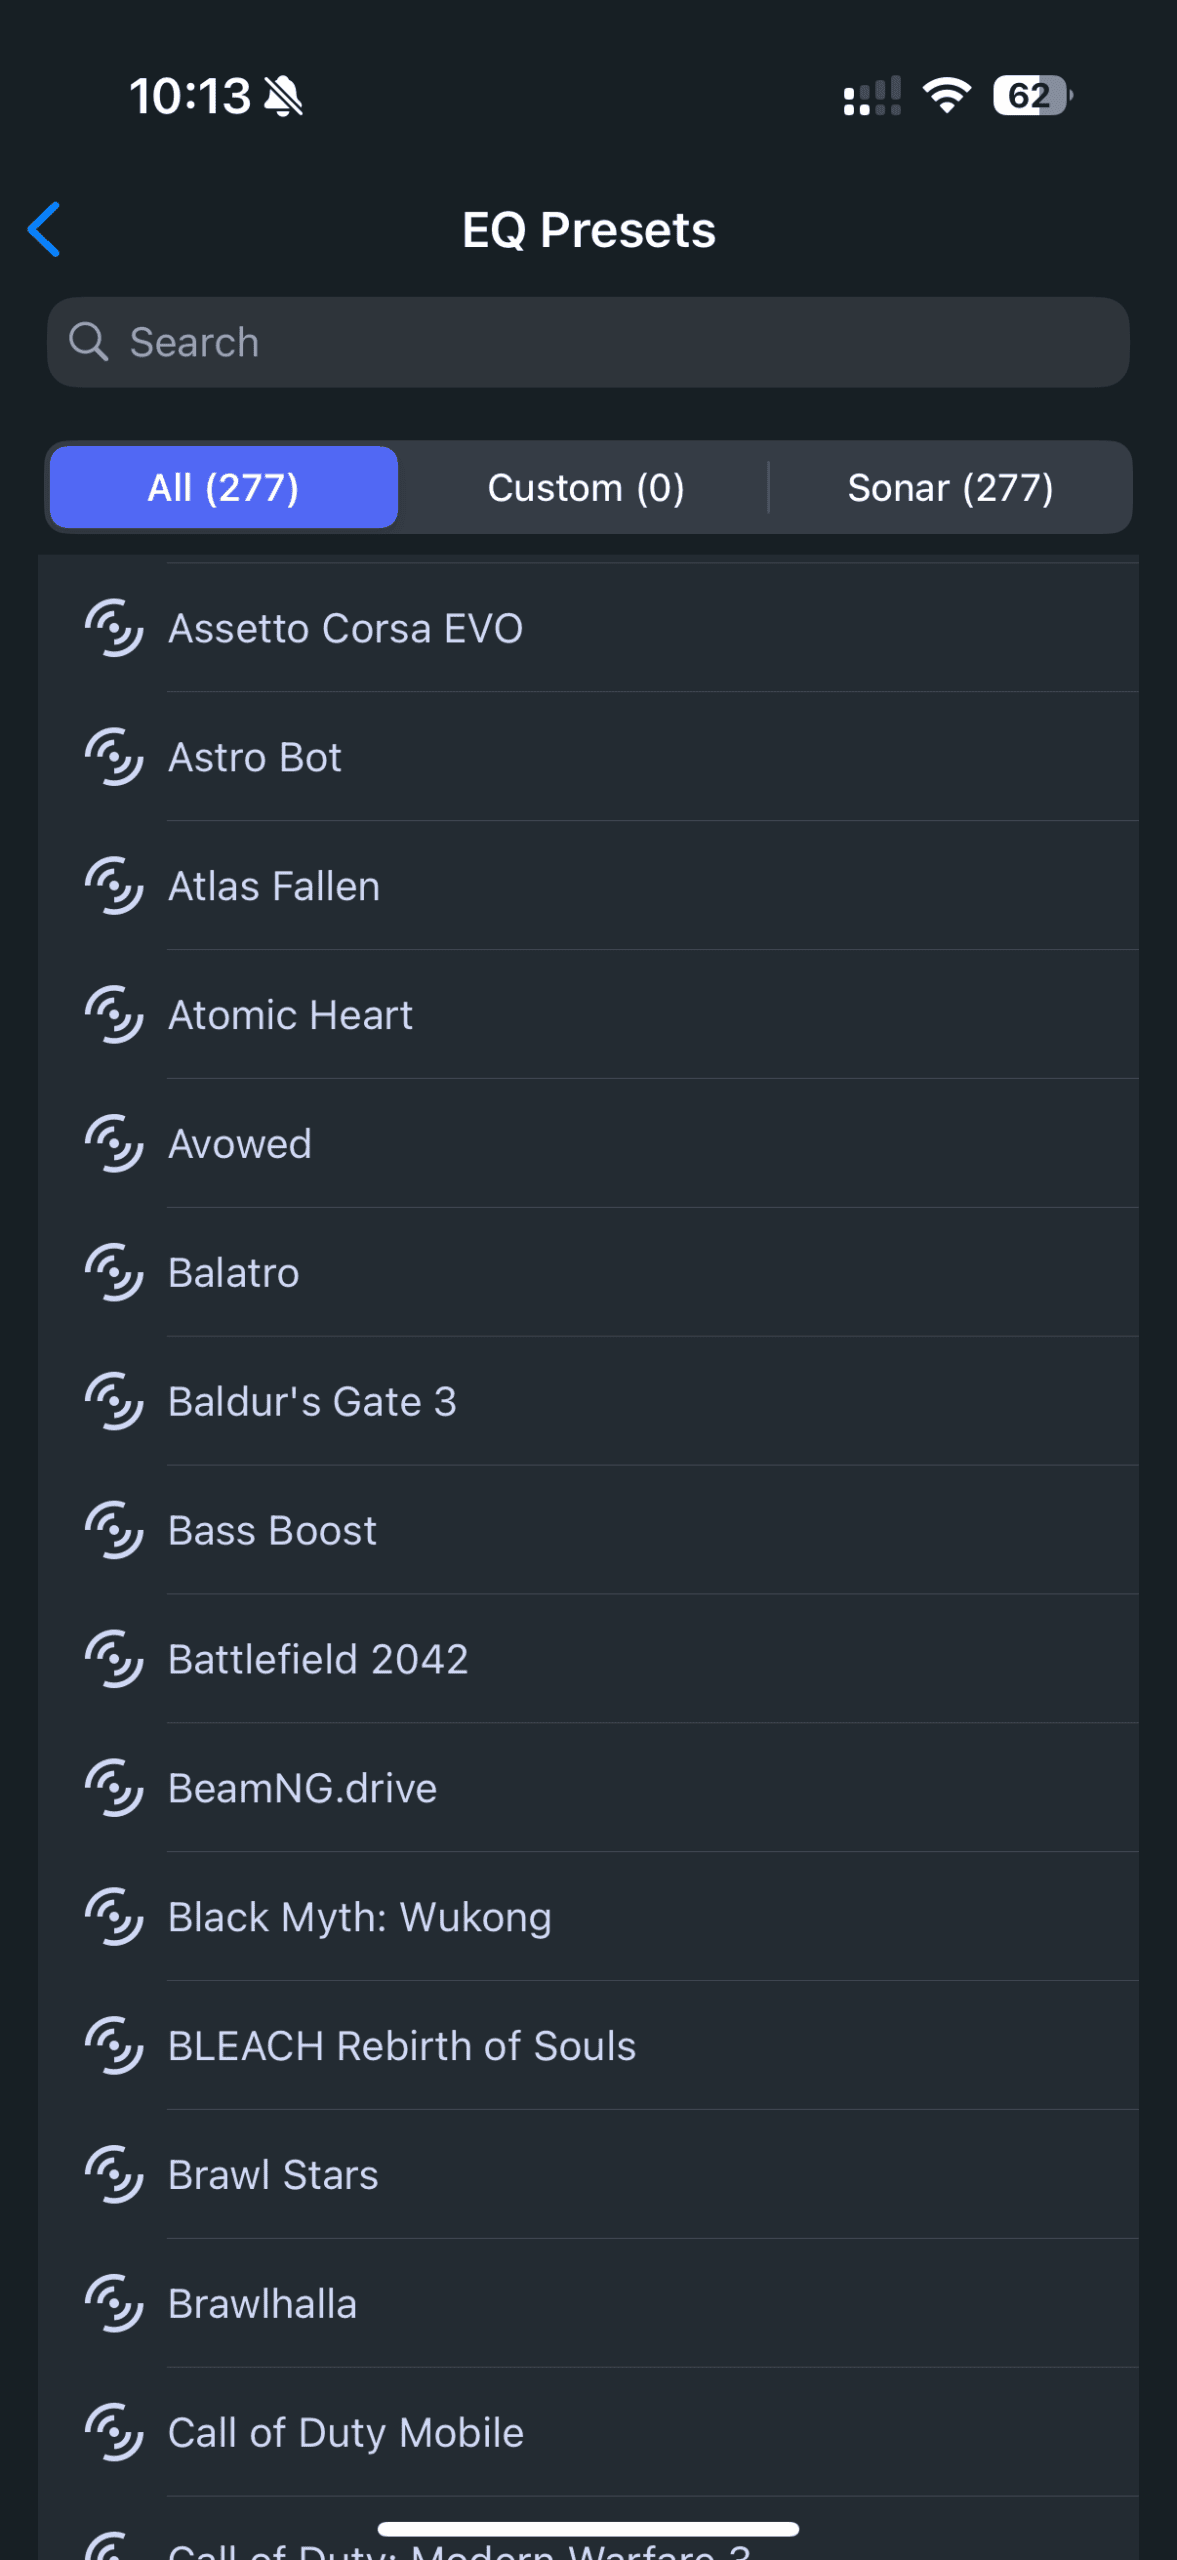
Task: Open the Sonar (277) tab
Action: pyautogui.click(x=950, y=487)
